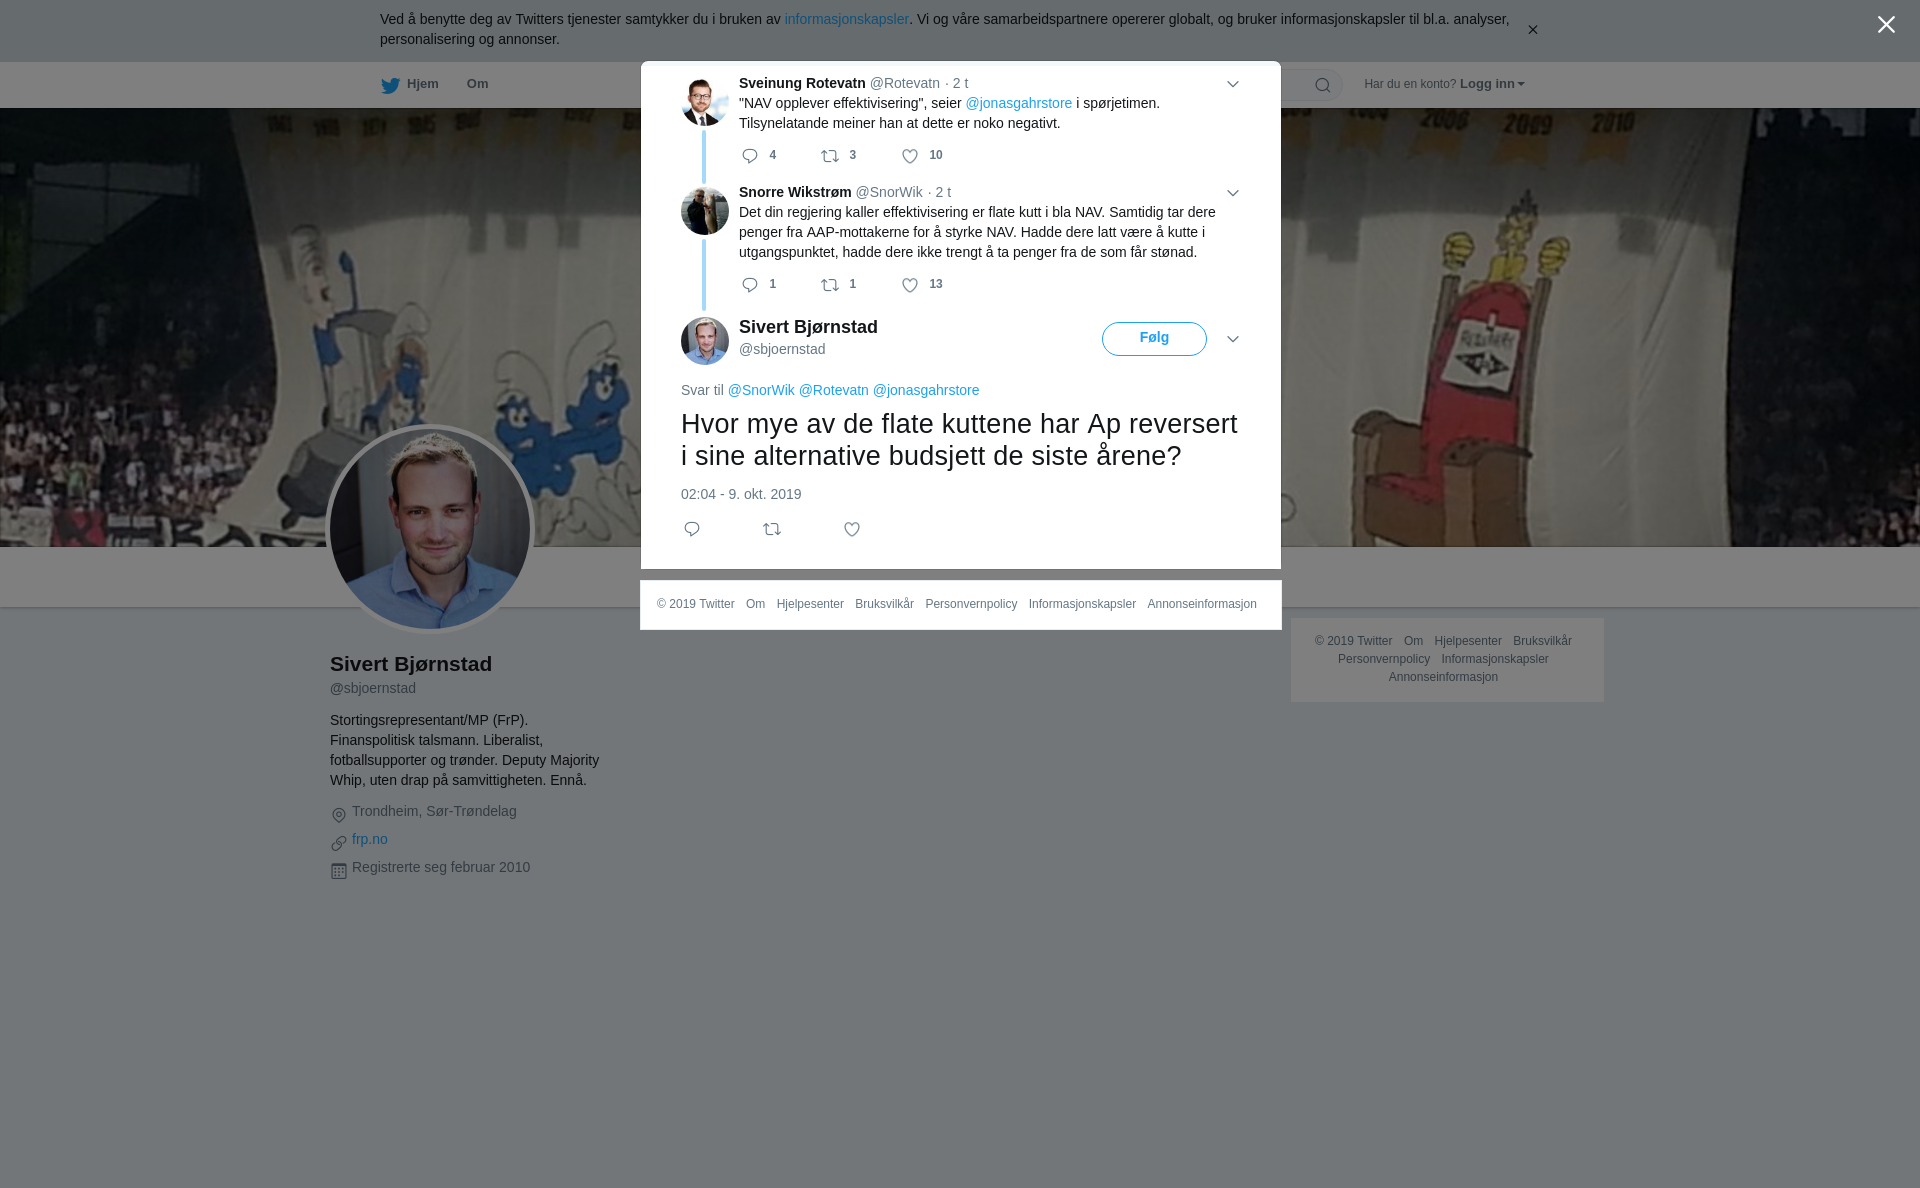Like Sveinung Rotevatn's tweet with heart icon
Image resolution: width=1920 pixels, height=1188 pixels.
pos(910,156)
